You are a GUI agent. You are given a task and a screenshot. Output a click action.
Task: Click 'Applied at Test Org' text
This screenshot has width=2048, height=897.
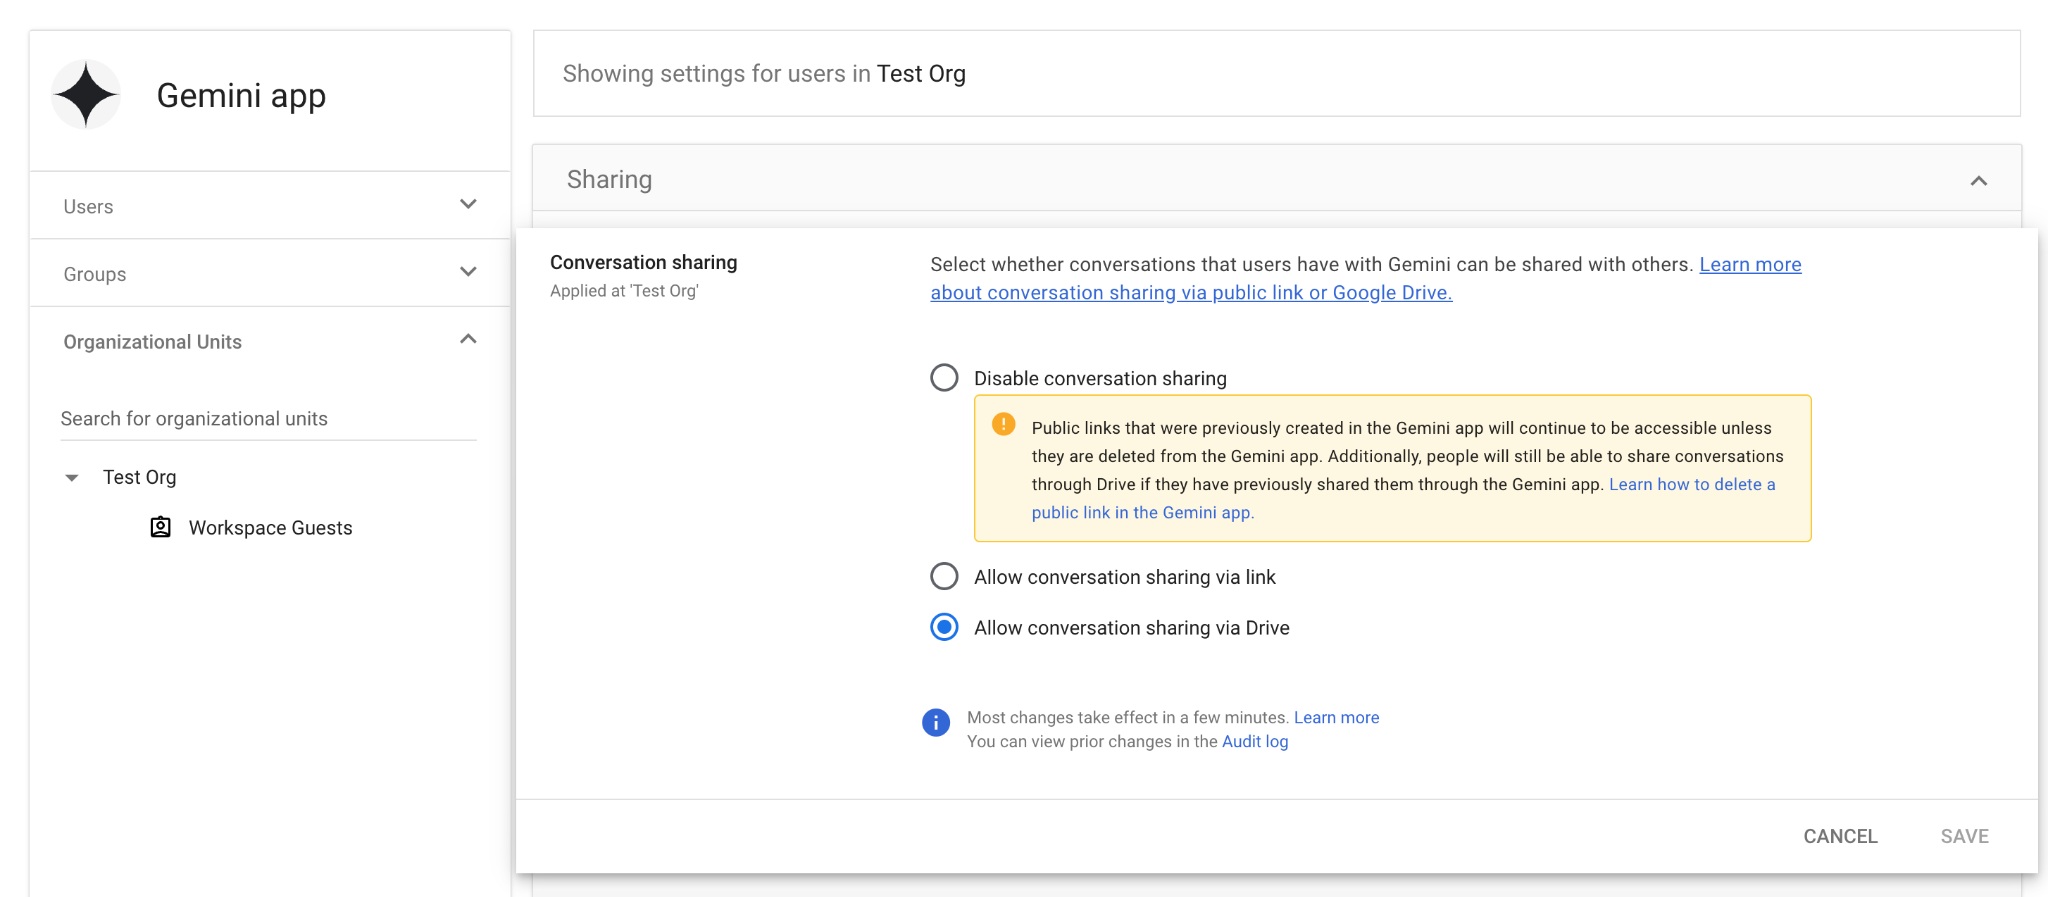coord(624,291)
